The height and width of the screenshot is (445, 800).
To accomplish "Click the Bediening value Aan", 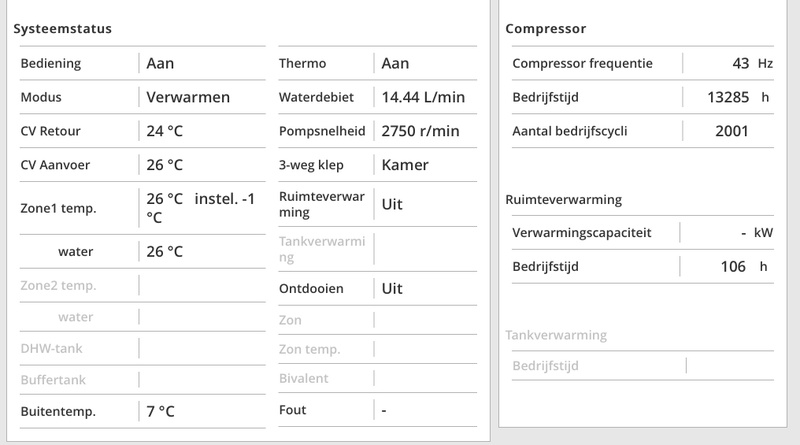I will click(161, 63).
